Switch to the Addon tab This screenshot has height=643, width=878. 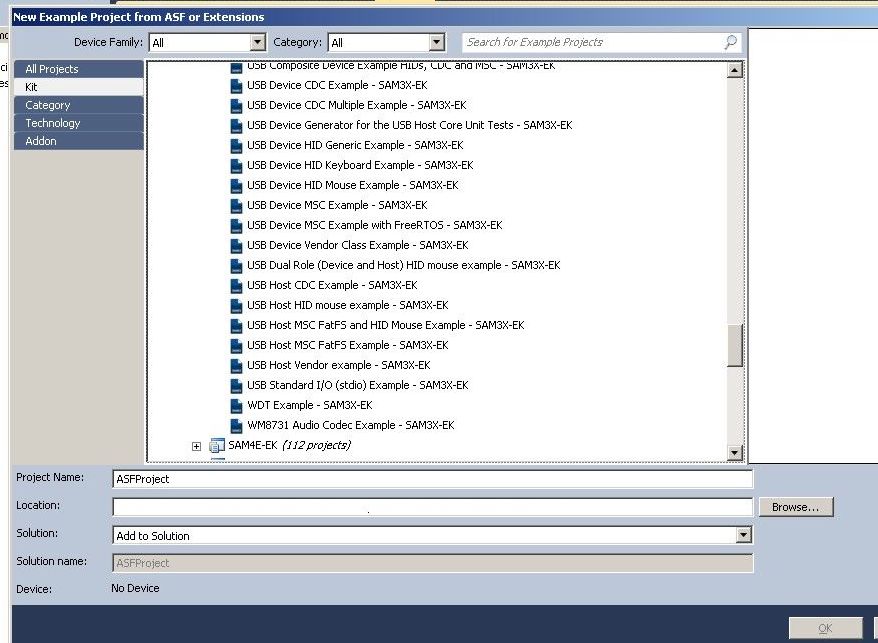(x=78, y=141)
